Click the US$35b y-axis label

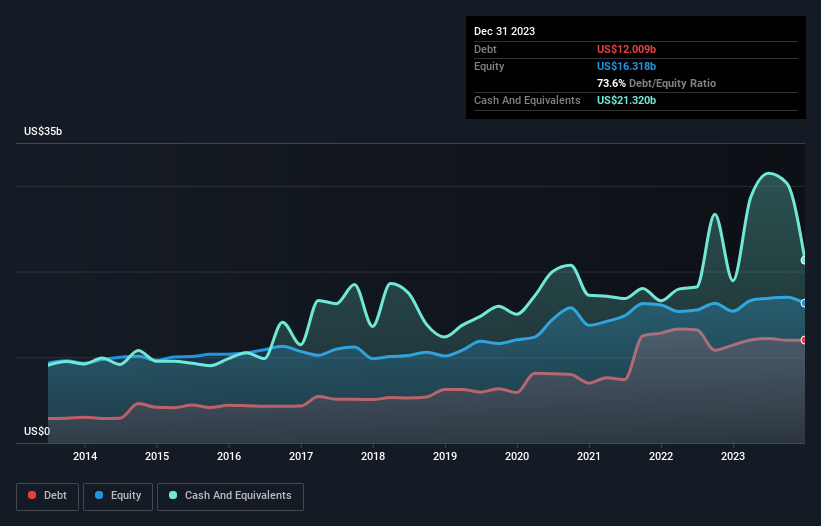pyautogui.click(x=45, y=132)
